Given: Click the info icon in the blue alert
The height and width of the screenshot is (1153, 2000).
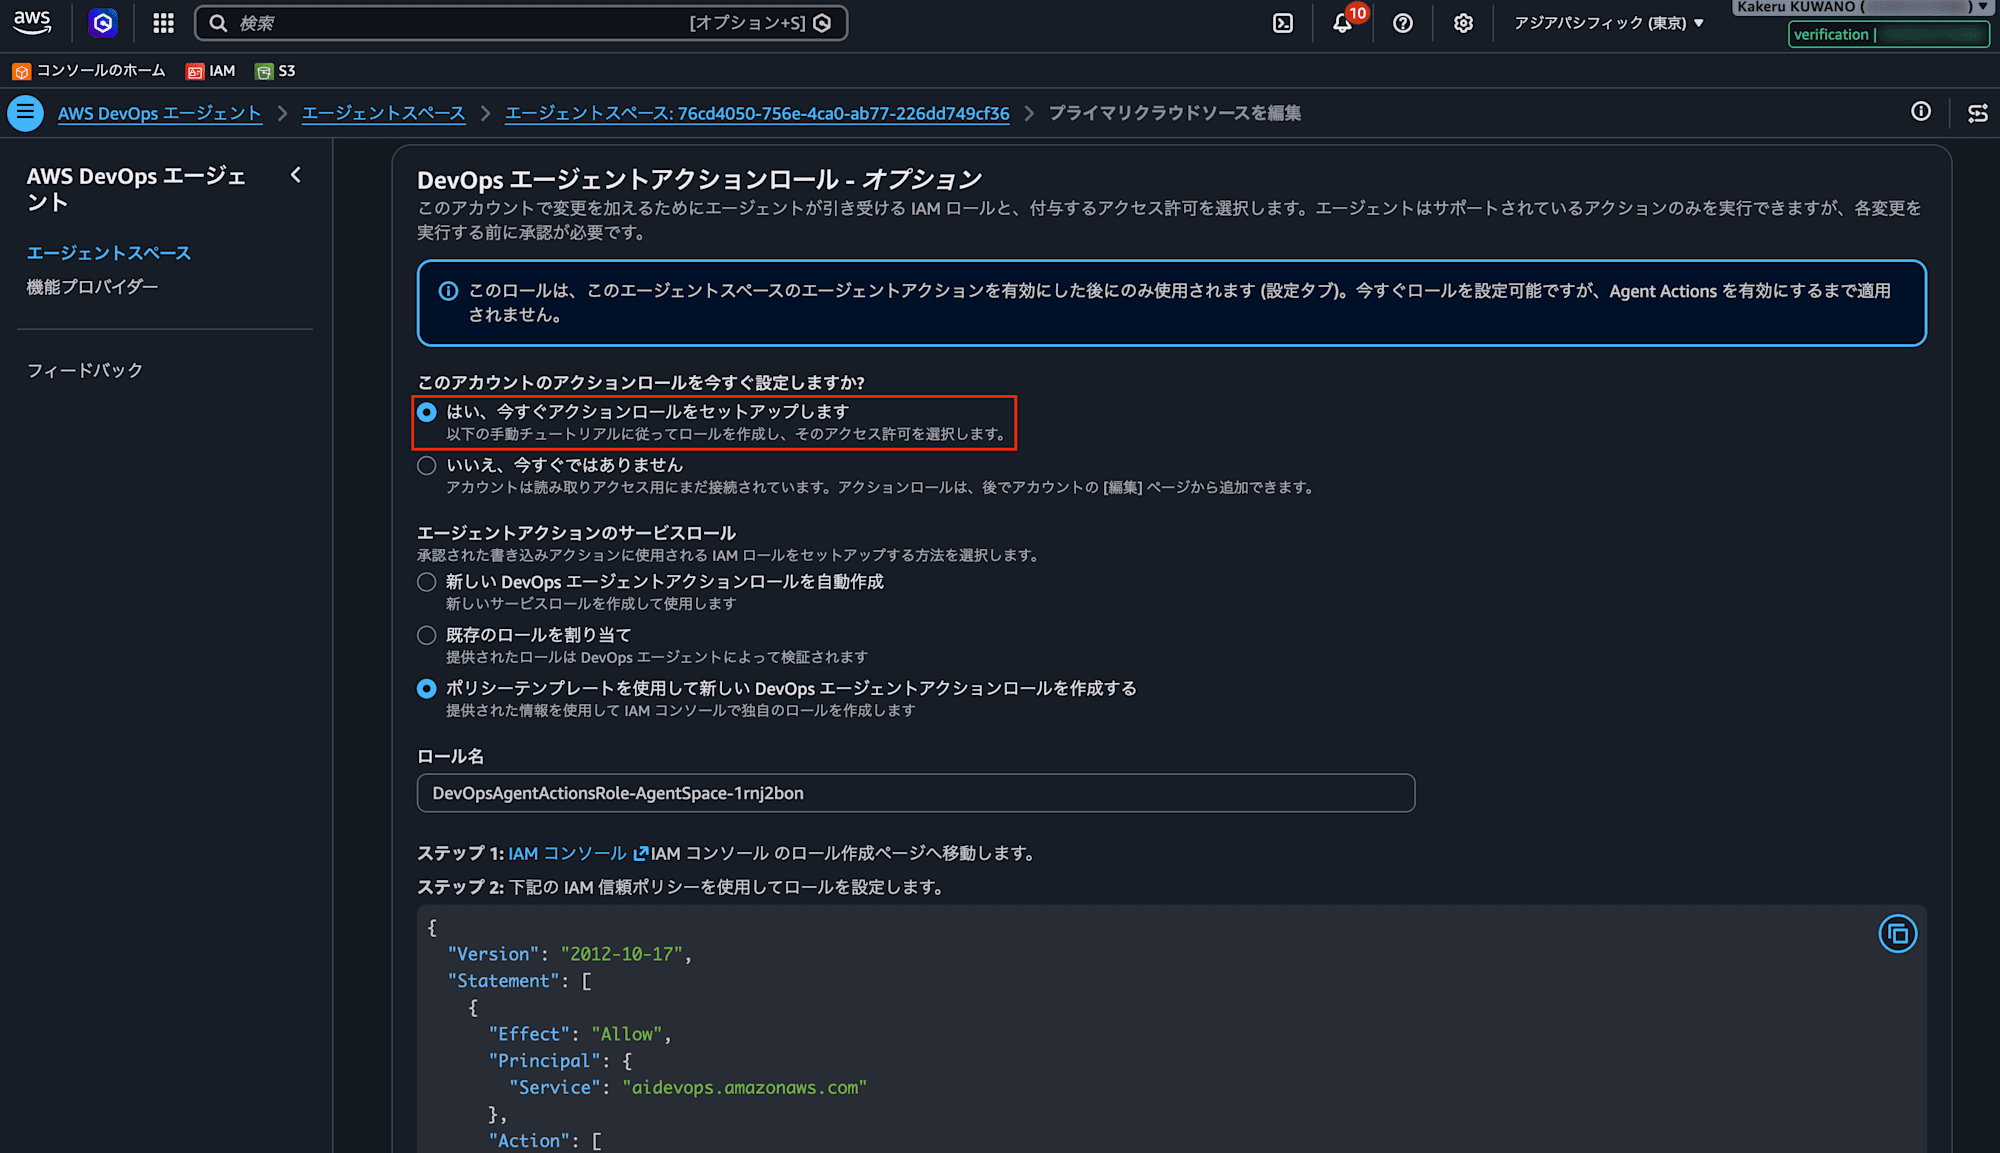Looking at the screenshot, I should pos(448,291).
